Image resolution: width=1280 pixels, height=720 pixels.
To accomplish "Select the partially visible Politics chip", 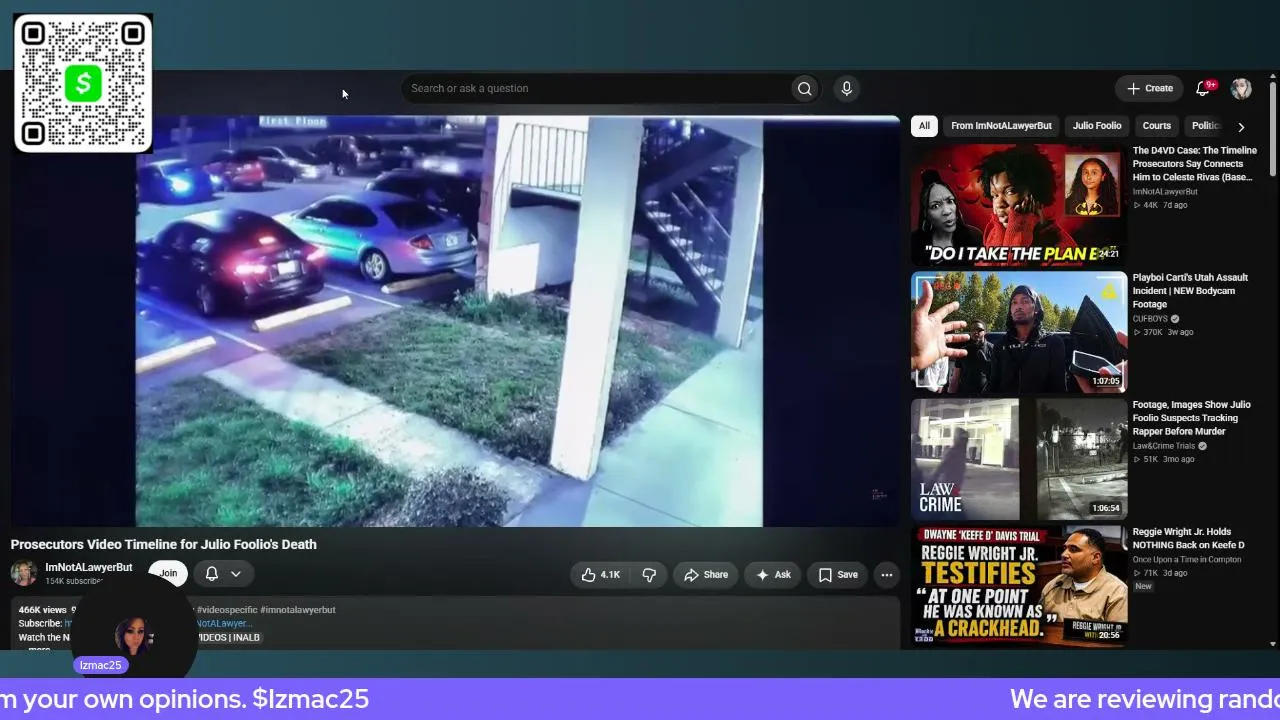I will click(1204, 126).
